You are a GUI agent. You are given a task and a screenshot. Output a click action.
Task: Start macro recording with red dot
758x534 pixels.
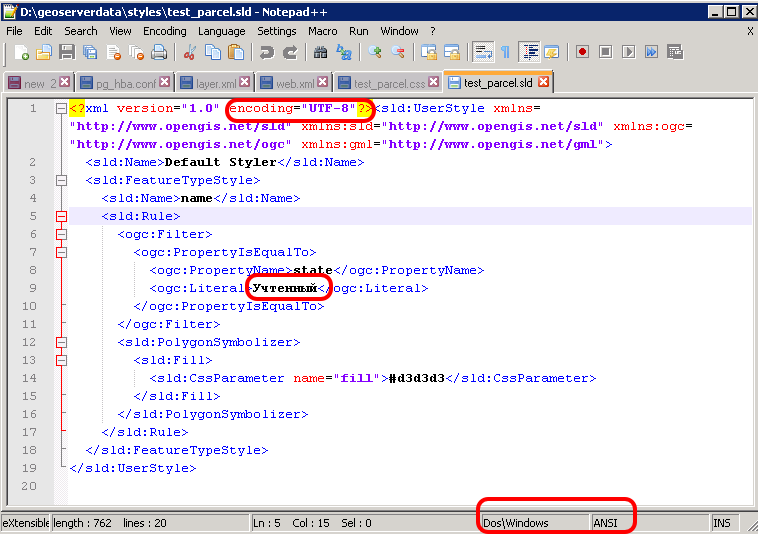pyautogui.click(x=582, y=52)
